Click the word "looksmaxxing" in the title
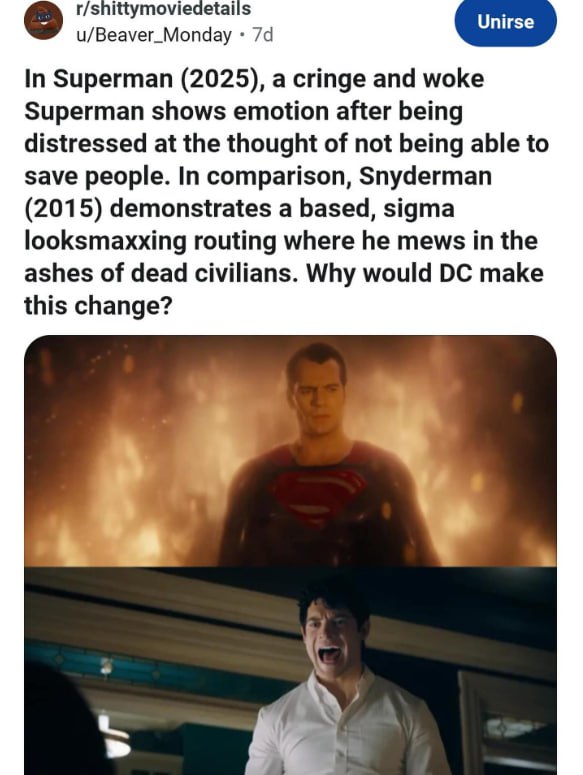The height and width of the screenshot is (775, 583). [x=105, y=241]
